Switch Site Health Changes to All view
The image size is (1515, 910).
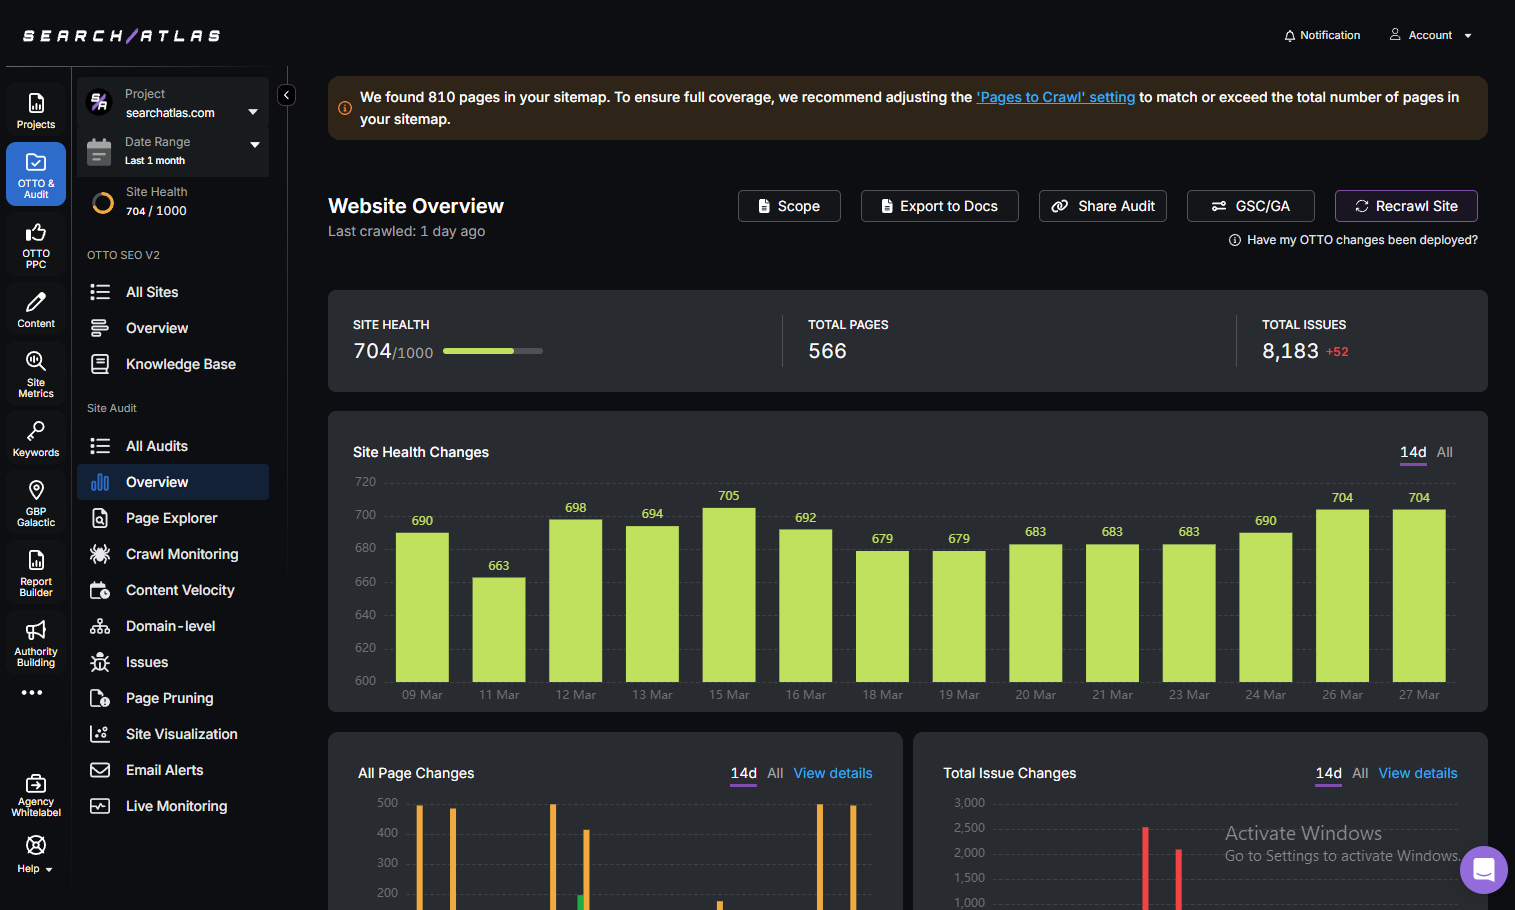tap(1444, 452)
